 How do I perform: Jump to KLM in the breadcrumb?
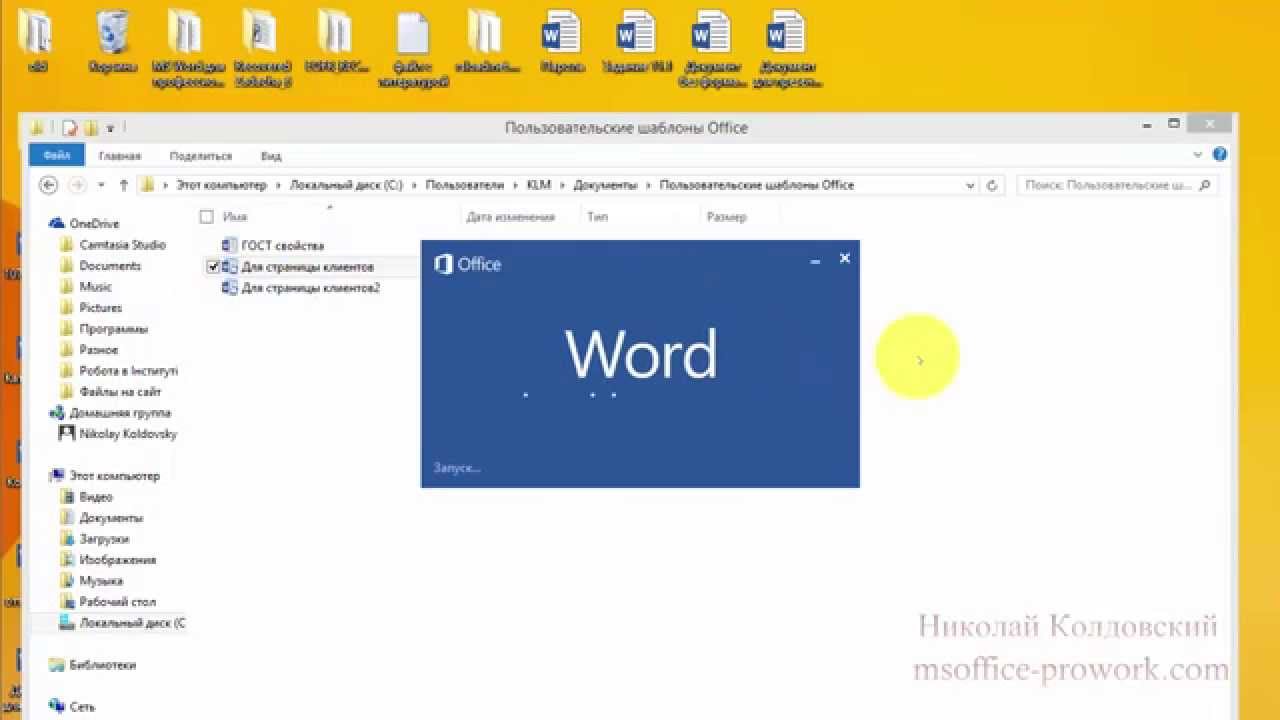537,185
